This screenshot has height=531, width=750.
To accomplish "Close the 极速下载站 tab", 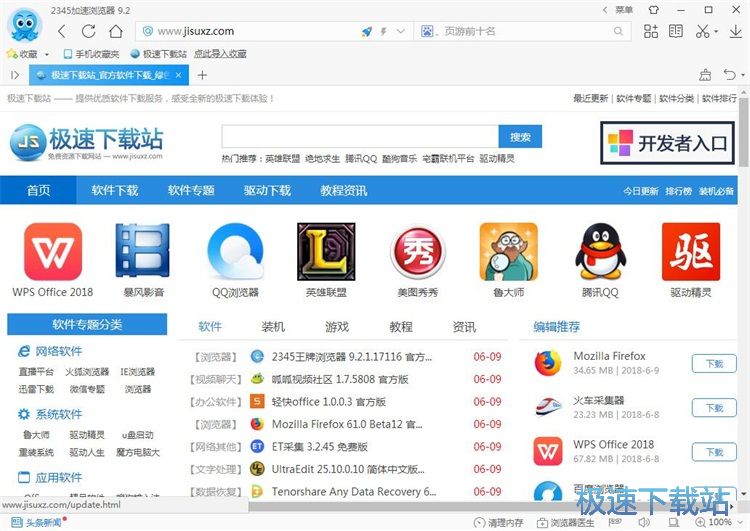I will [178, 75].
